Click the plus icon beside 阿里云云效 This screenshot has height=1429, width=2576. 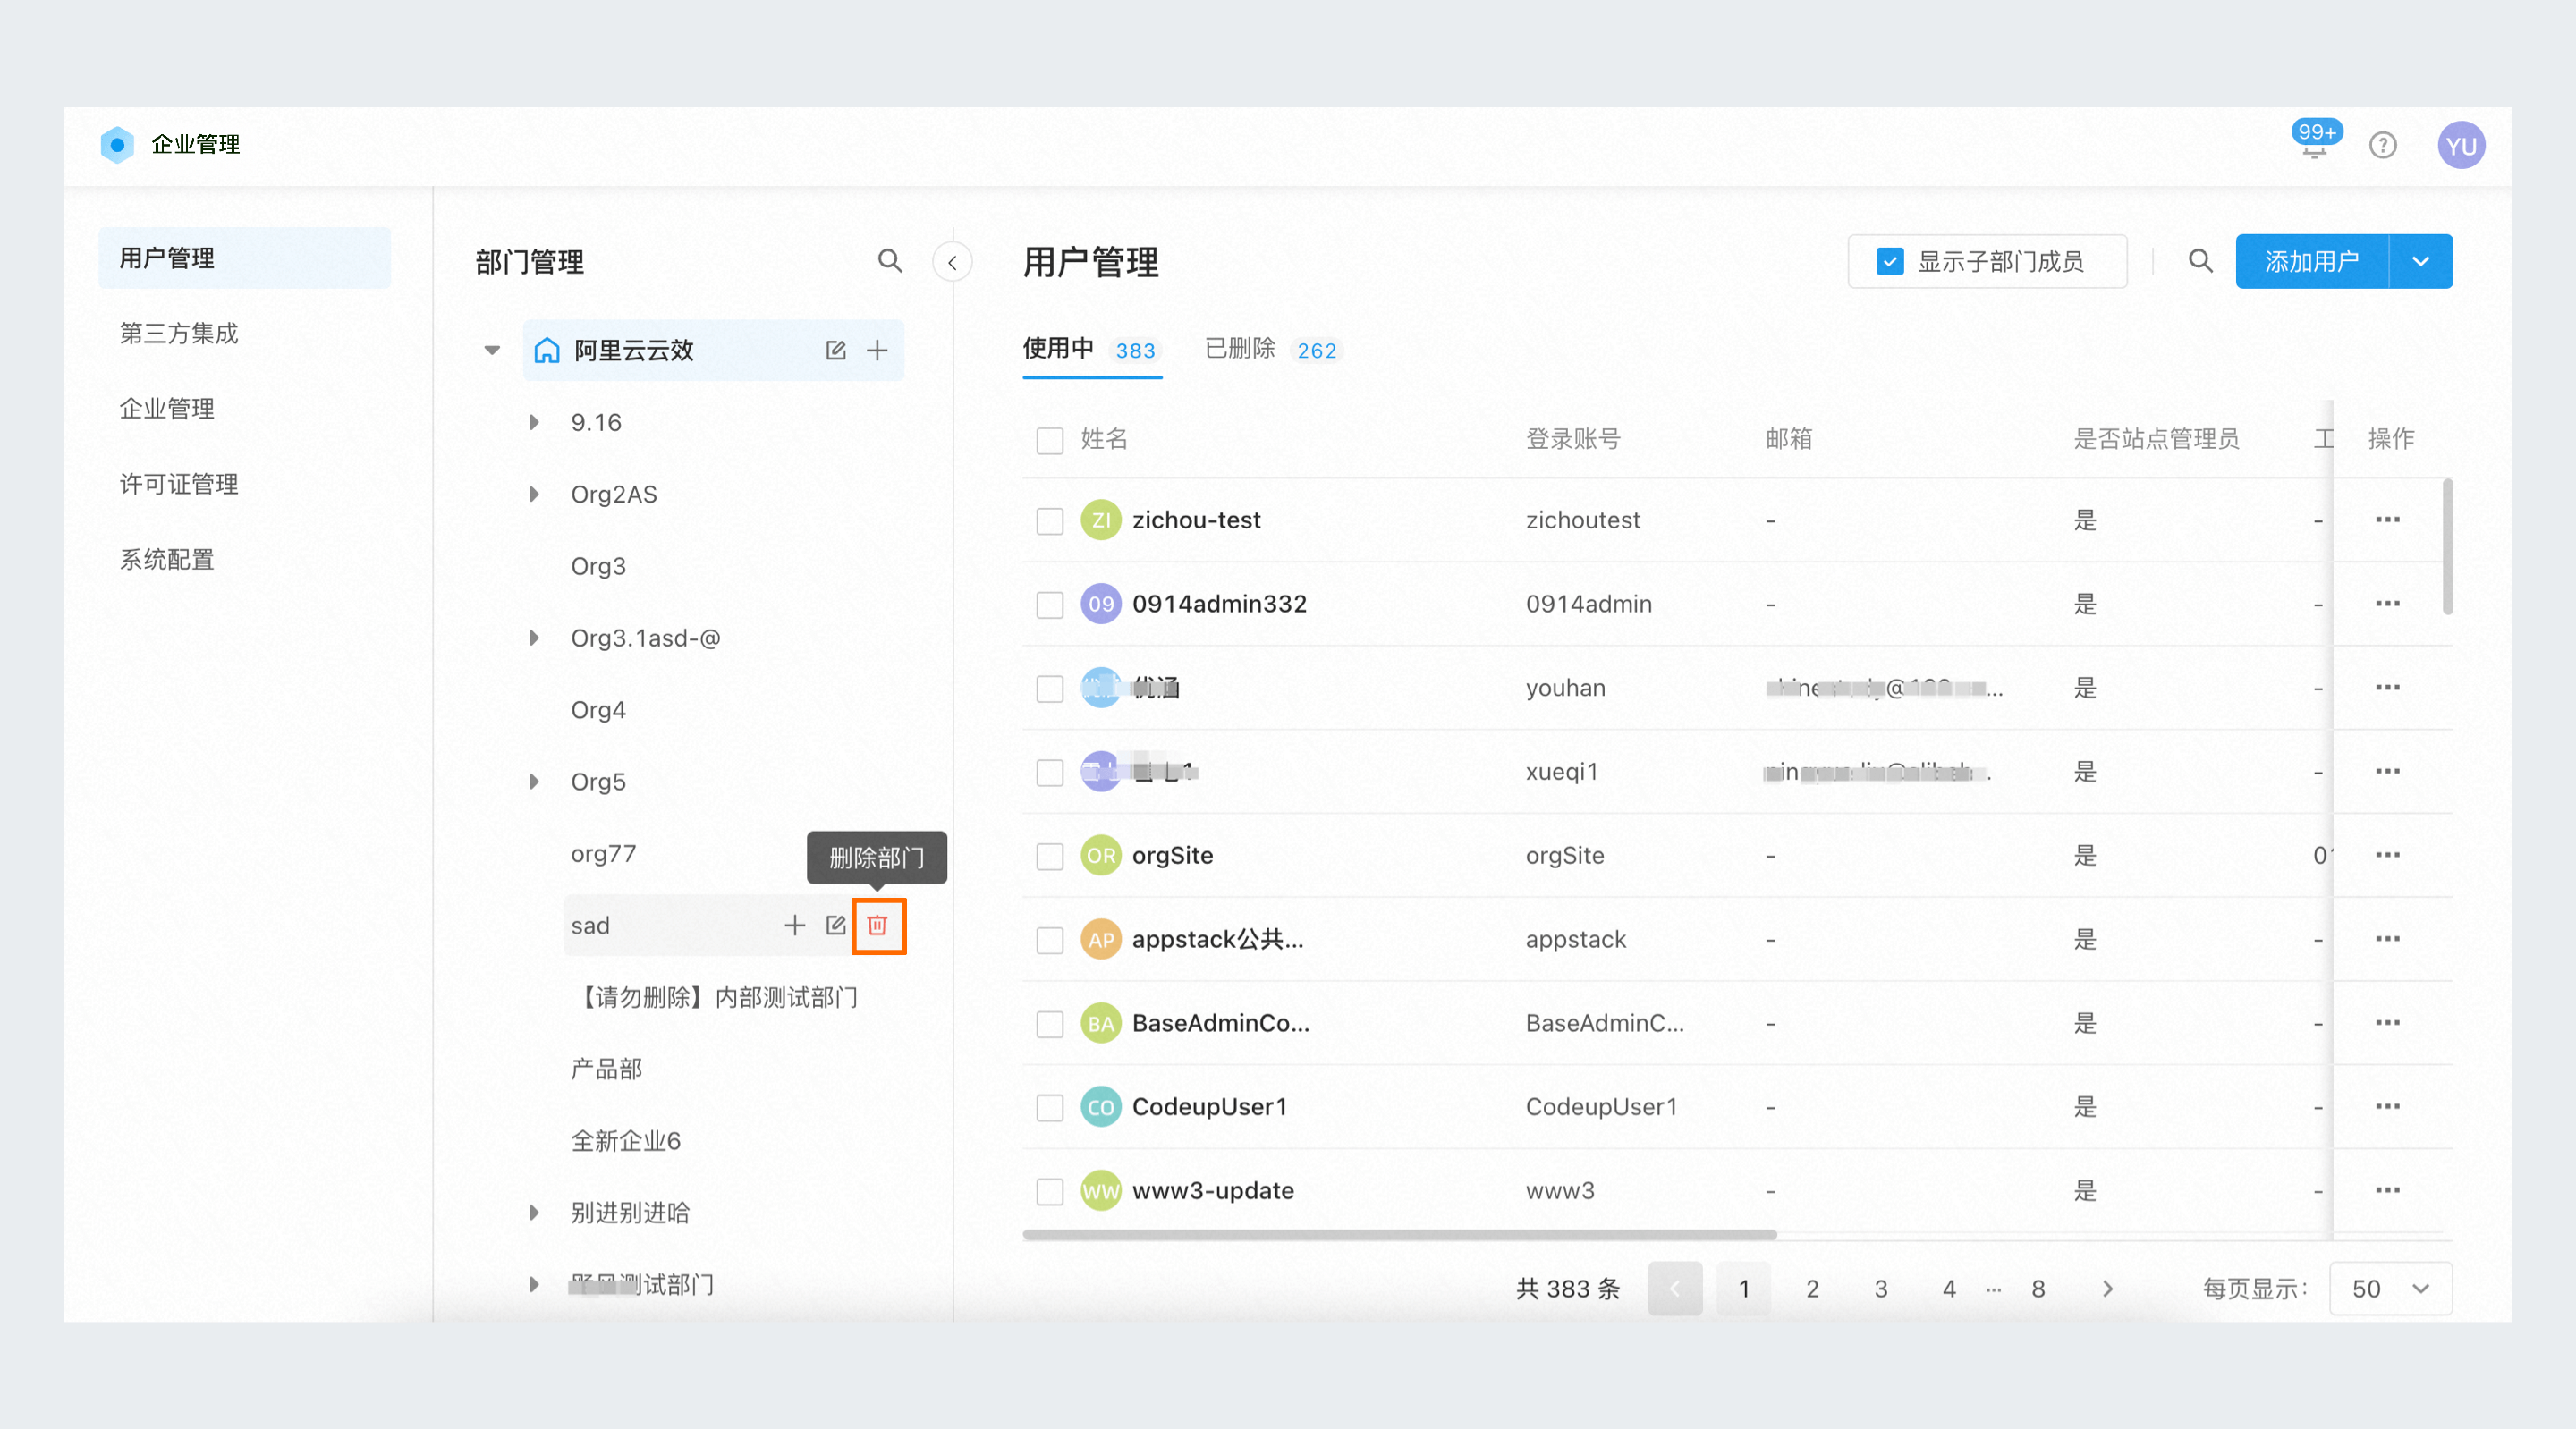pos(877,350)
